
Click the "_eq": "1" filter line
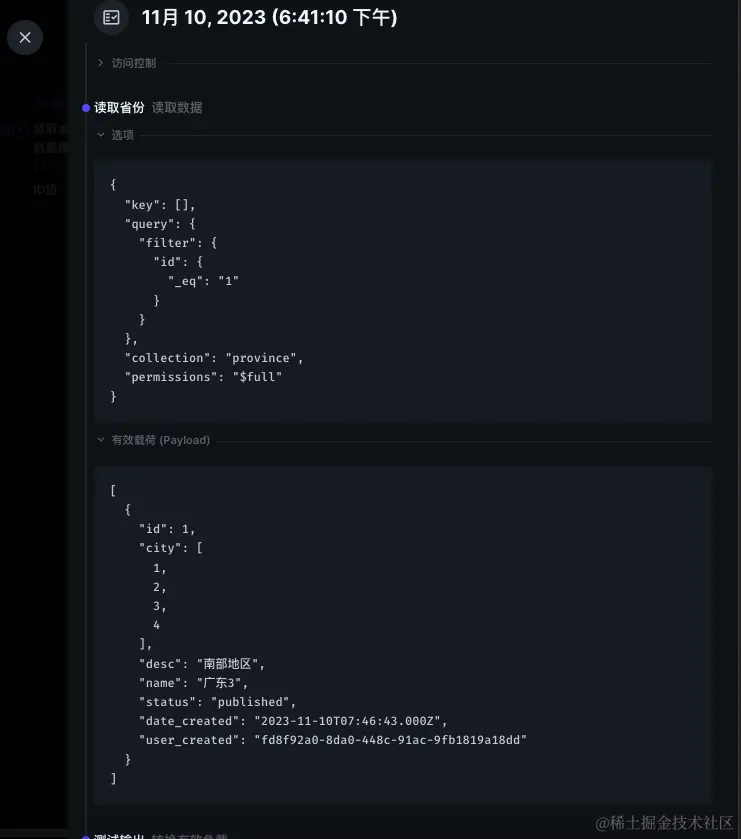click(x=203, y=281)
